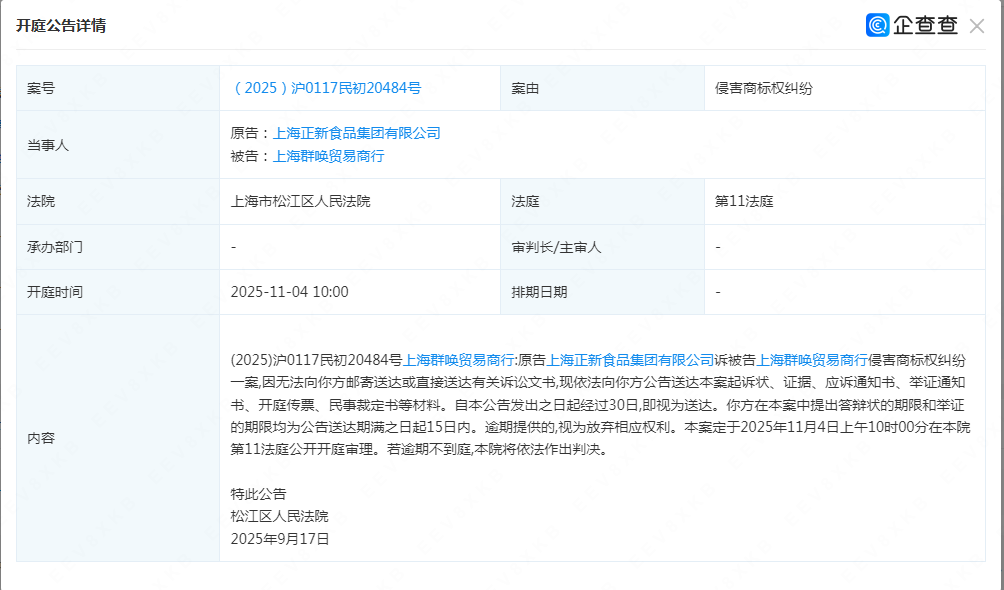Click the 审判长/主审人 label cell
This screenshot has width=1004, height=590.
556,247
